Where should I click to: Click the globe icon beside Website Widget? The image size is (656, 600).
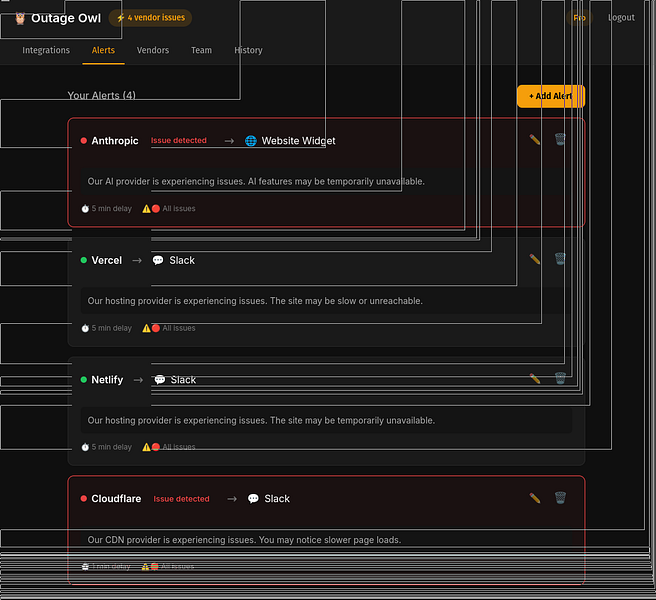click(x=251, y=141)
